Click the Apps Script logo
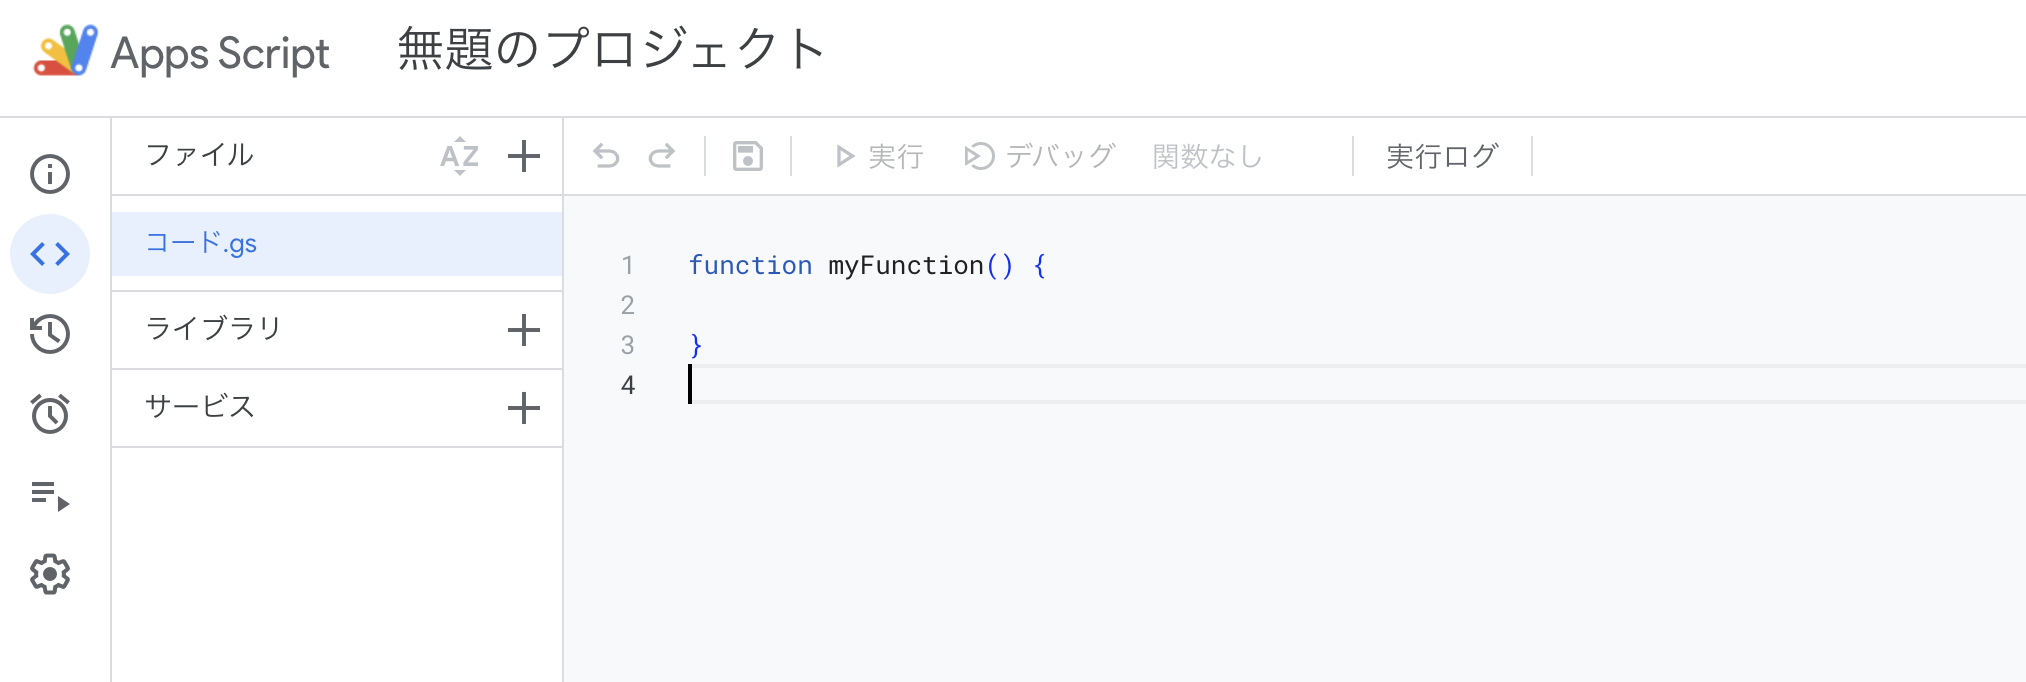This screenshot has height=682, width=2026. 66,51
